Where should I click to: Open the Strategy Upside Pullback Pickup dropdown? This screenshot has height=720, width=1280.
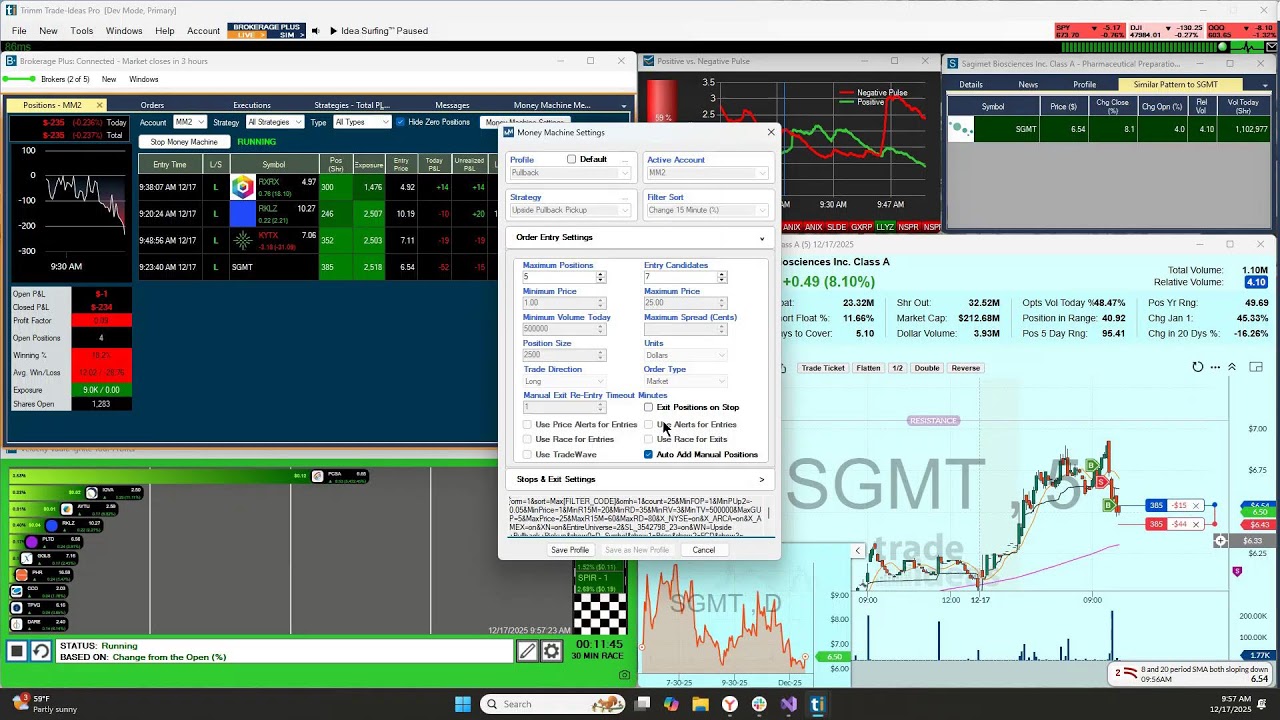(x=570, y=210)
